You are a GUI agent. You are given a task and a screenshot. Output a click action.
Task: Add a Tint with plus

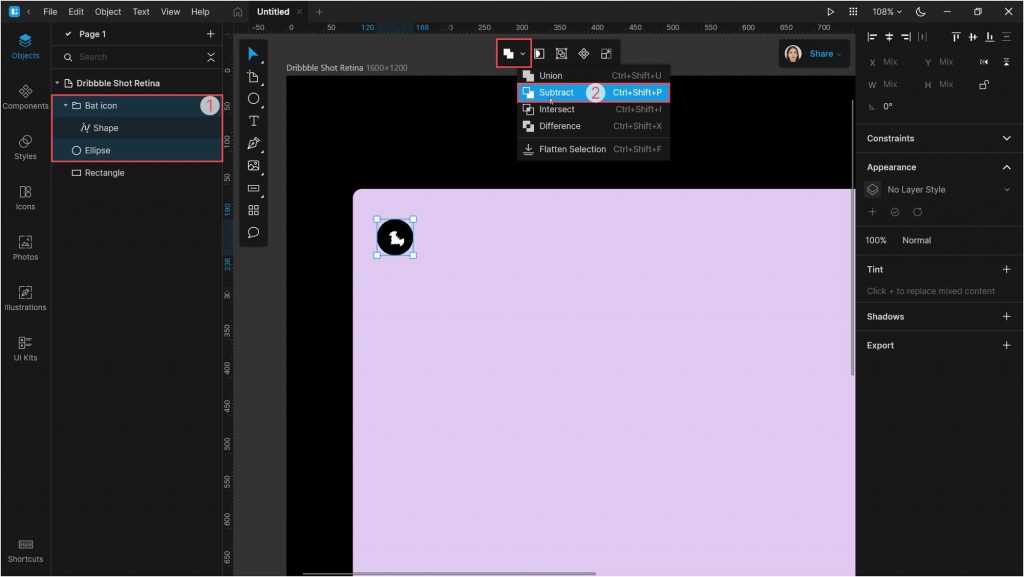tap(1006, 270)
